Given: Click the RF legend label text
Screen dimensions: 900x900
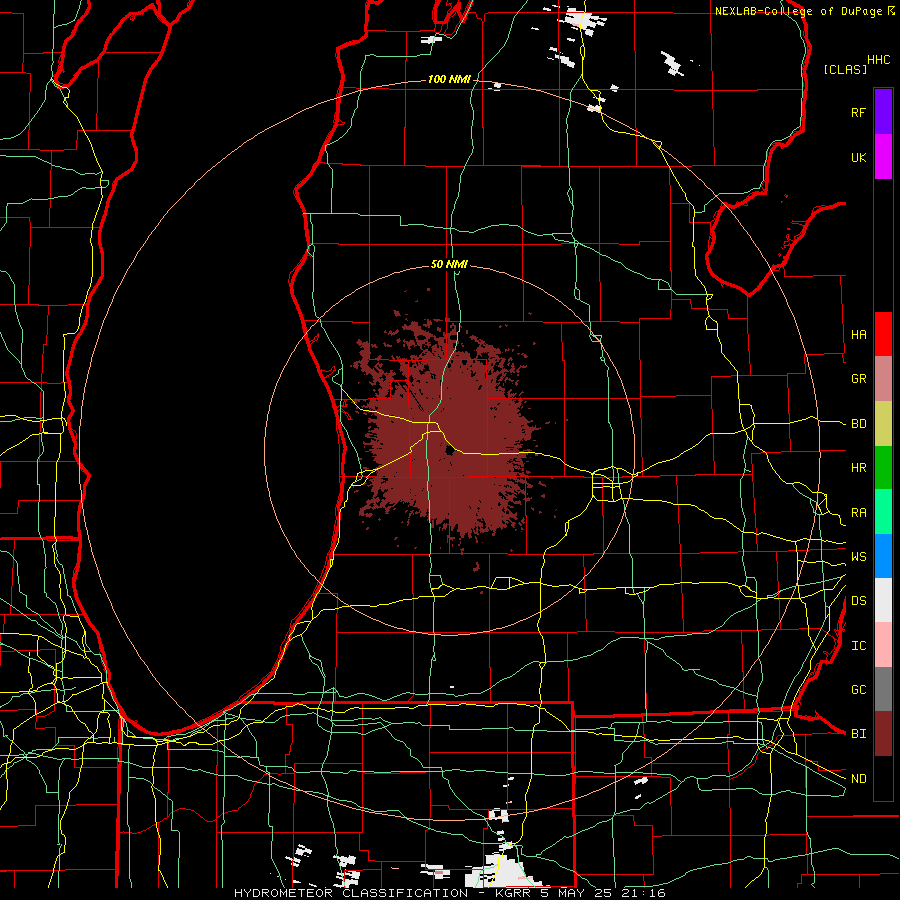Looking at the screenshot, I should point(858,112).
